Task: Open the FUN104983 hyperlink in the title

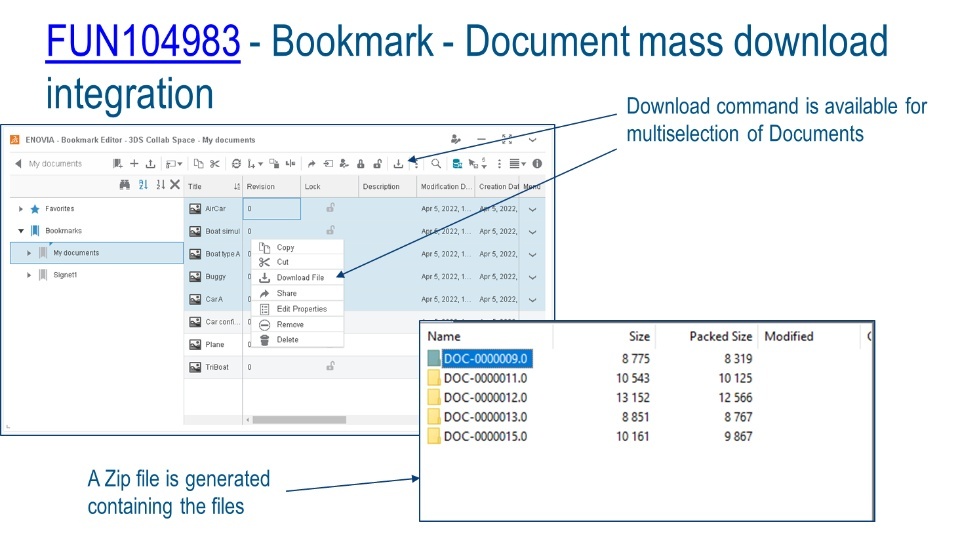Action: (143, 42)
